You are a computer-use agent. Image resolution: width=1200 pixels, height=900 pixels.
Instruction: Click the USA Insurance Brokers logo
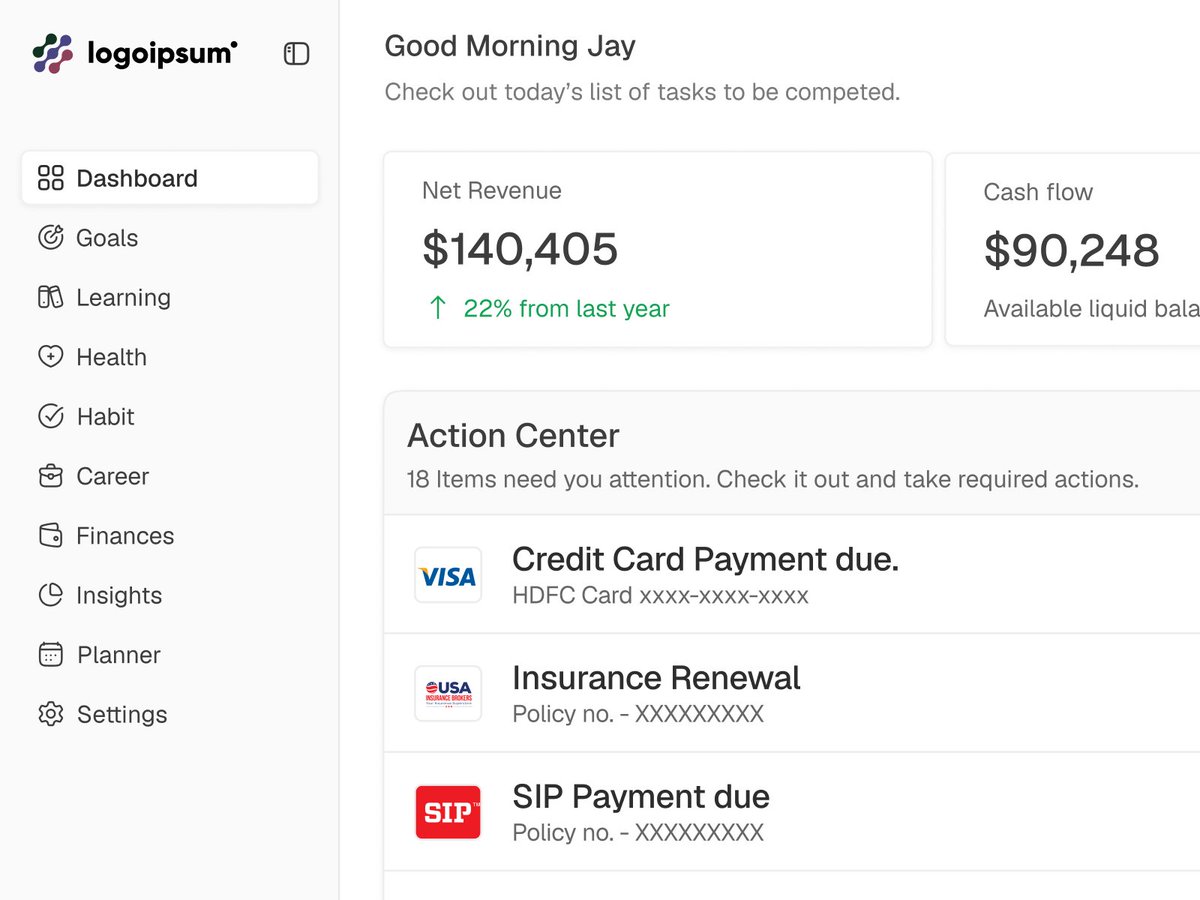tap(448, 693)
